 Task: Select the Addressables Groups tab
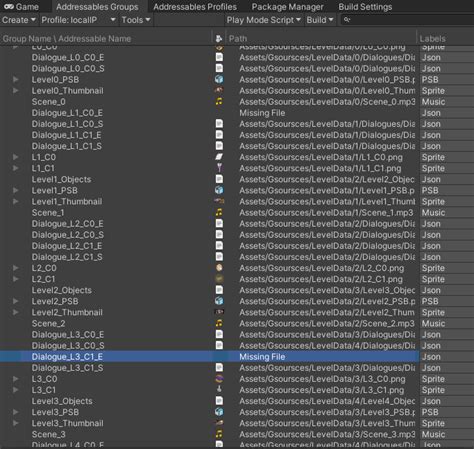tap(97, 7)
